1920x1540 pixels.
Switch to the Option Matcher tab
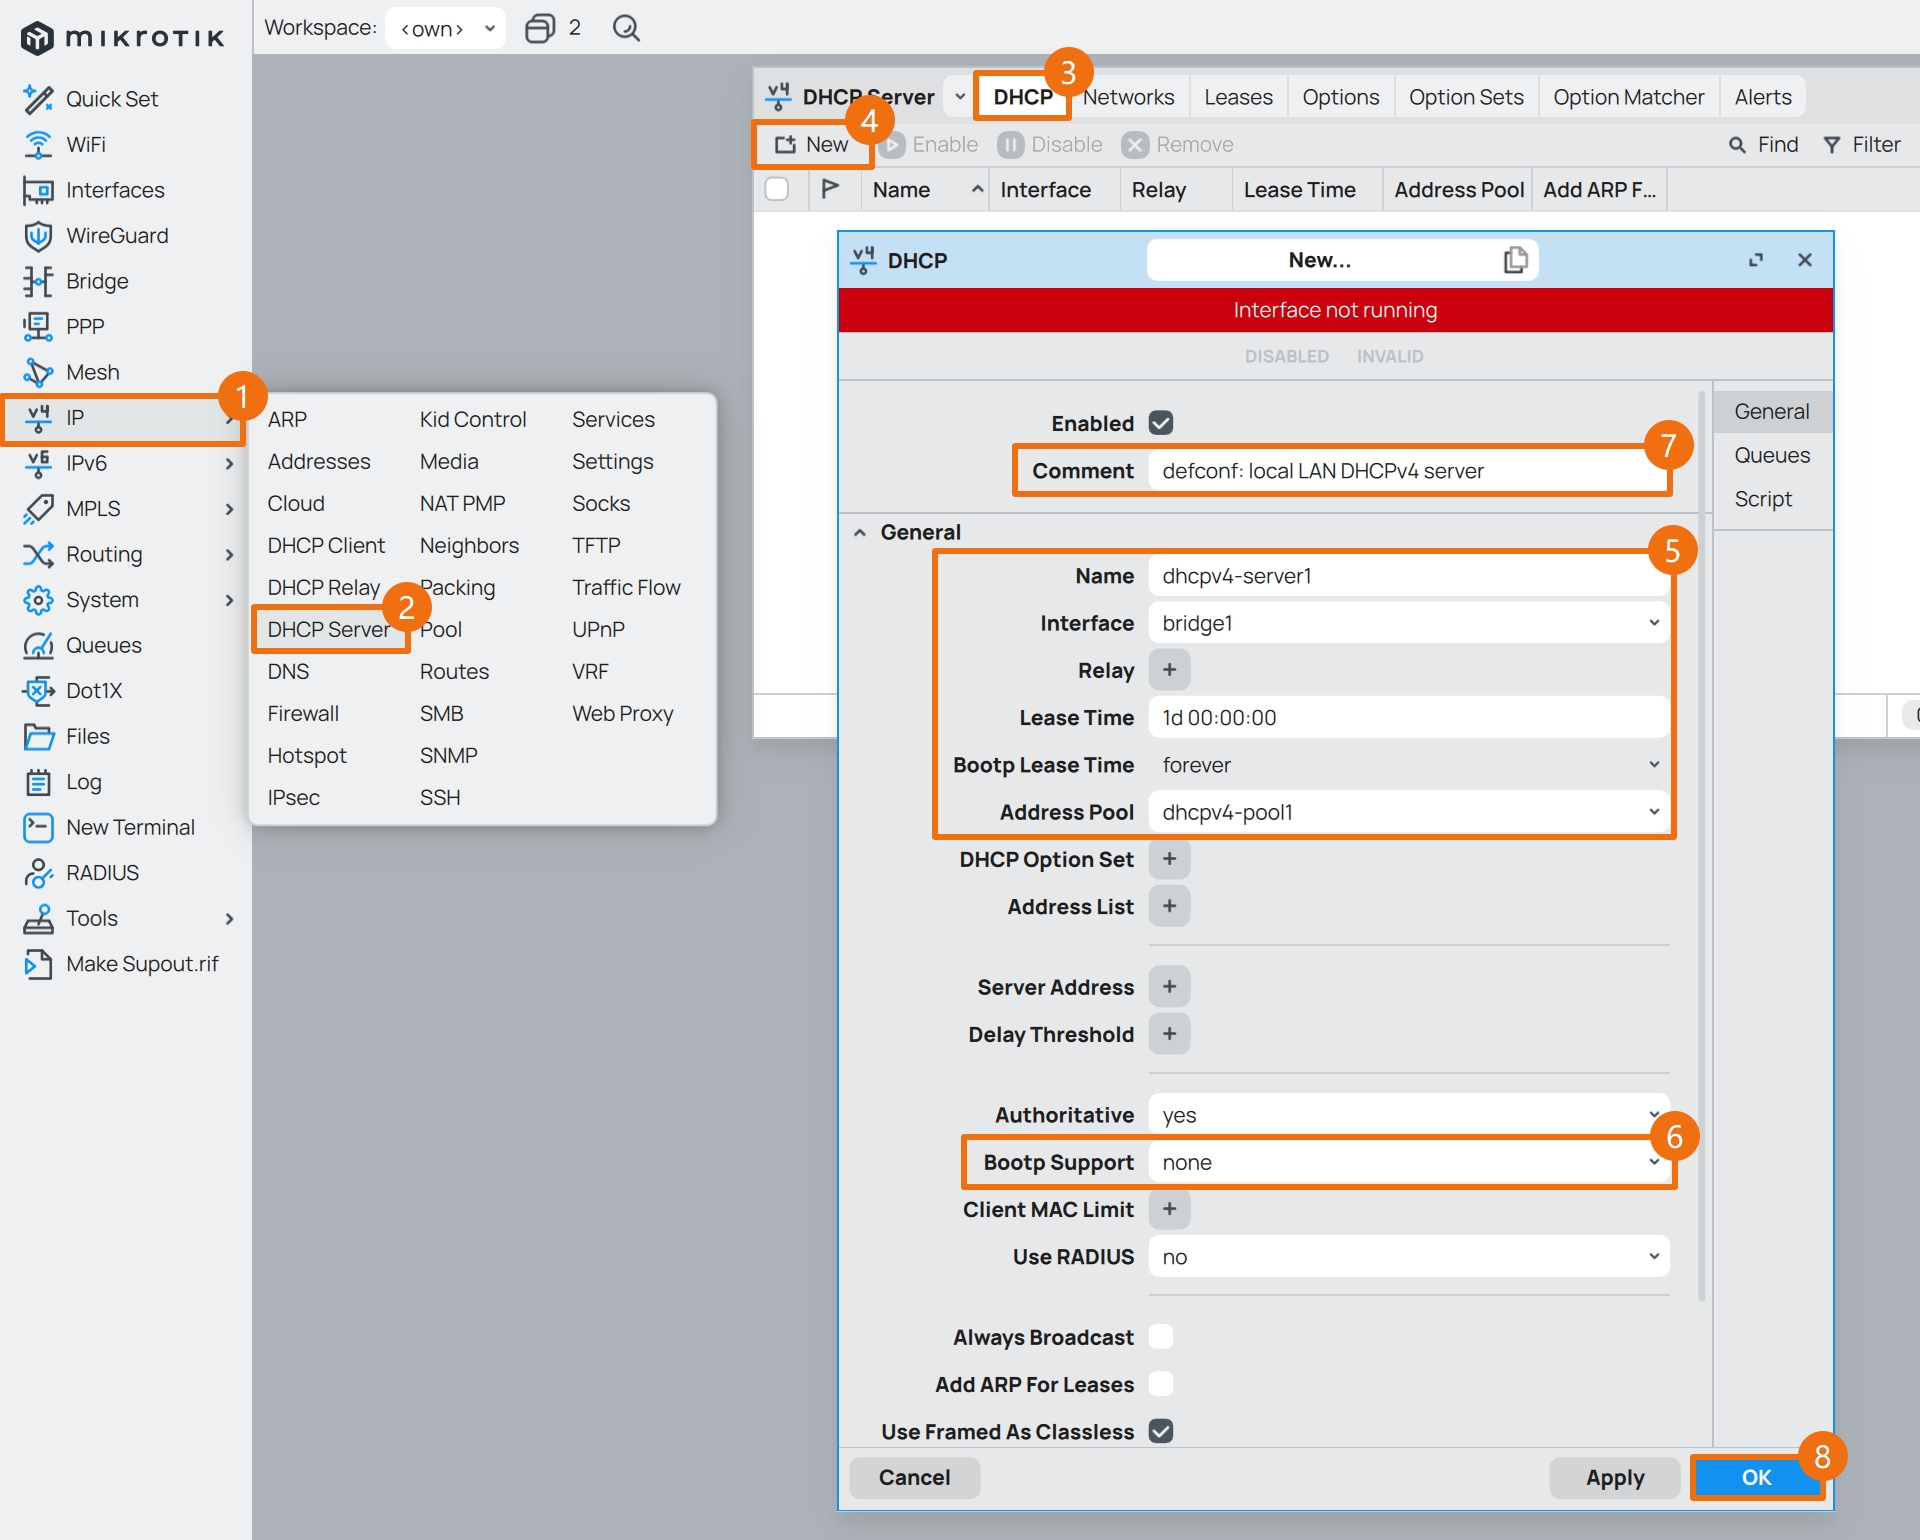tap(1628, 97)
